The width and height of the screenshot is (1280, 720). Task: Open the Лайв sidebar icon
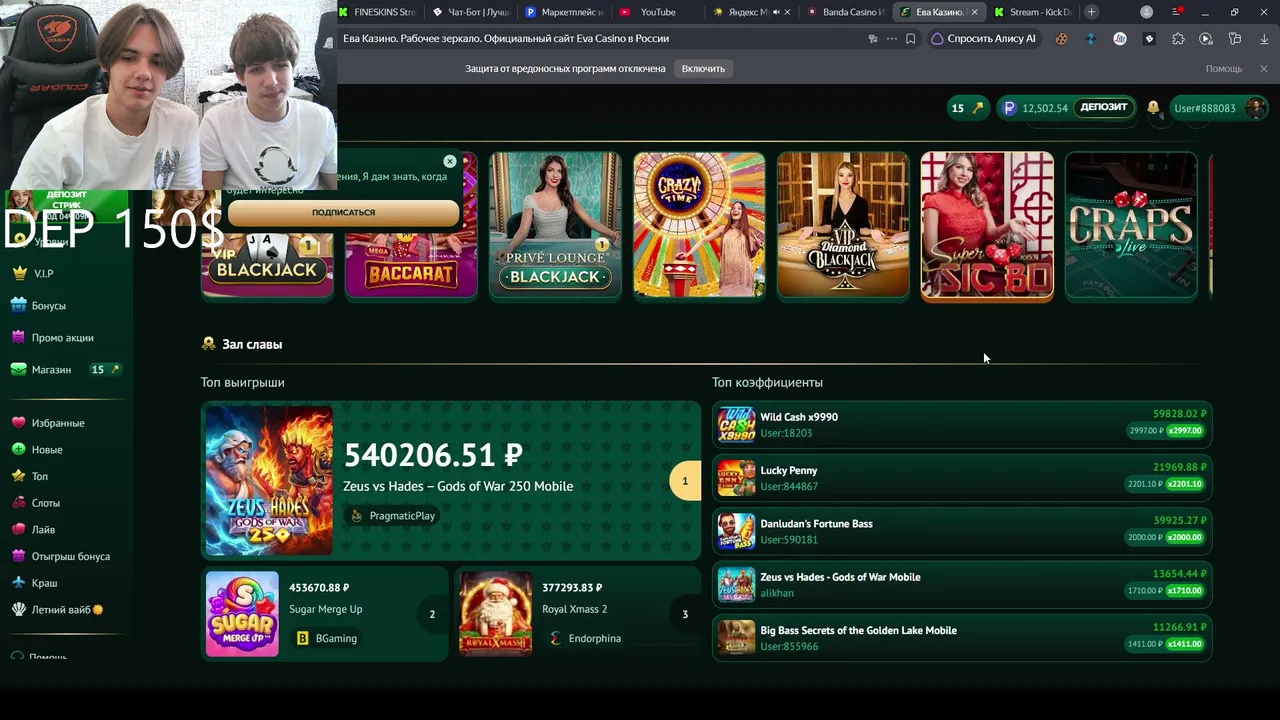(19, 529)
